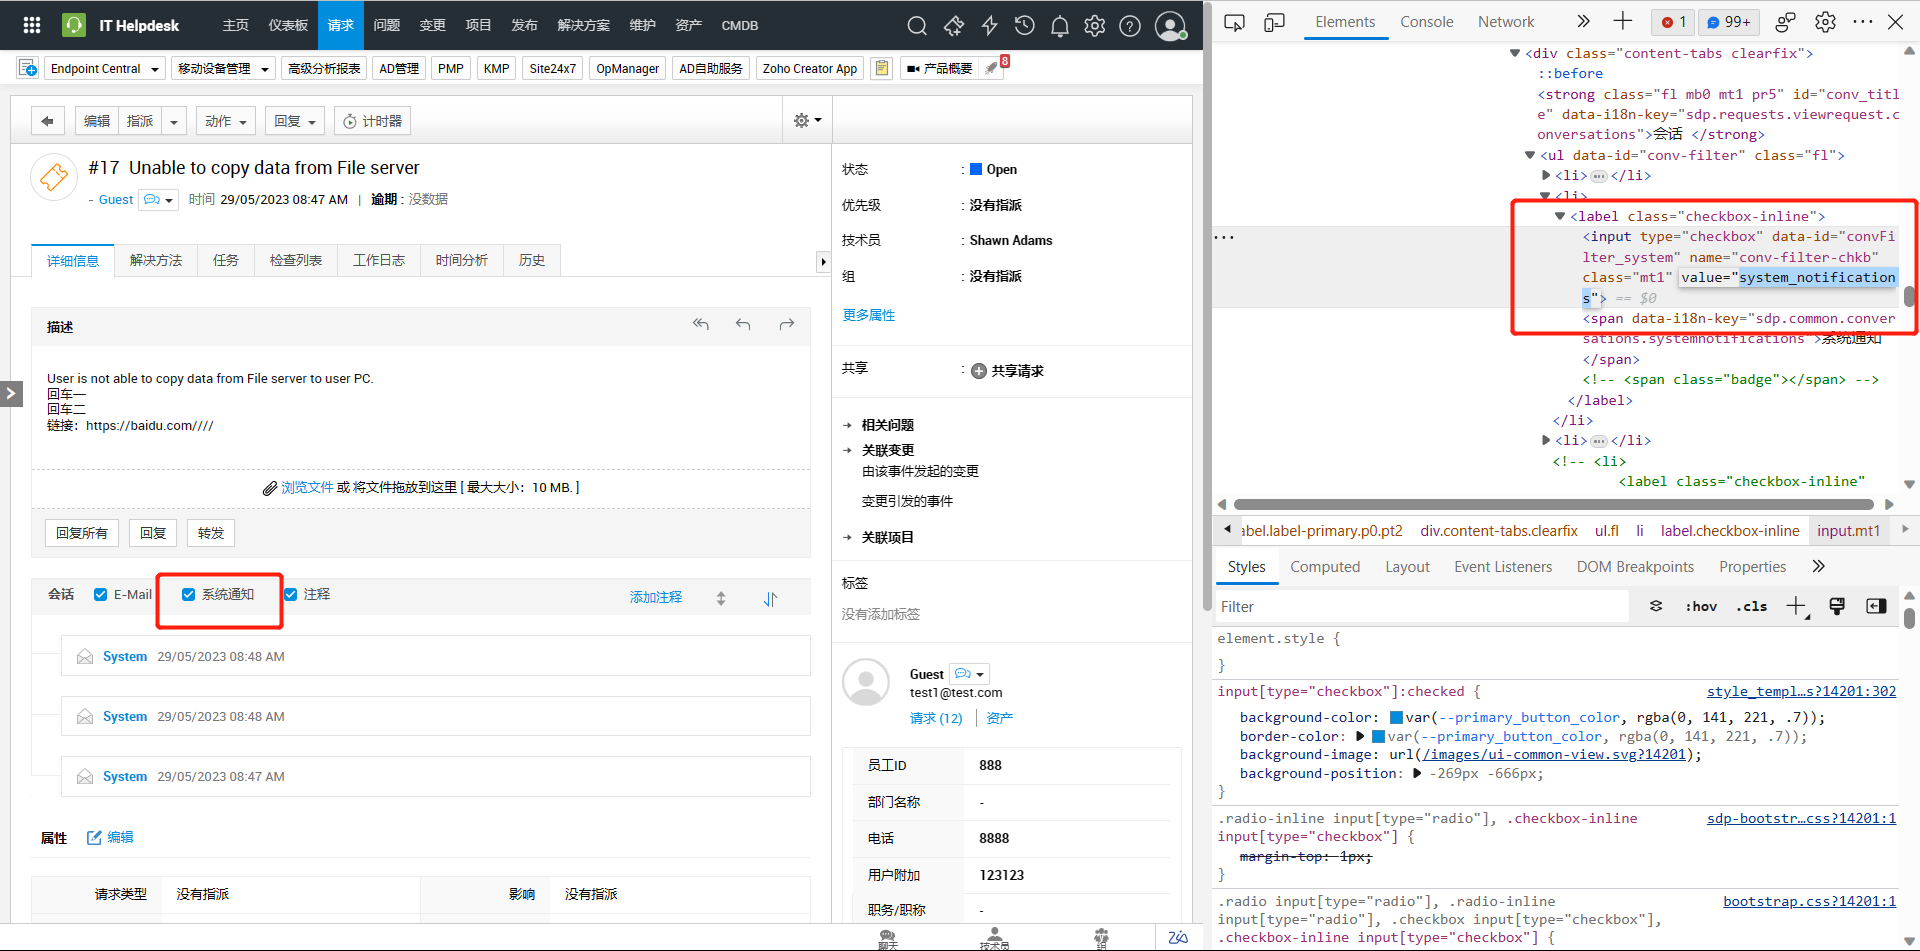Click the add share request plus icon
The width and height of the screenshot is (1920, 951).
click(979, 371)
